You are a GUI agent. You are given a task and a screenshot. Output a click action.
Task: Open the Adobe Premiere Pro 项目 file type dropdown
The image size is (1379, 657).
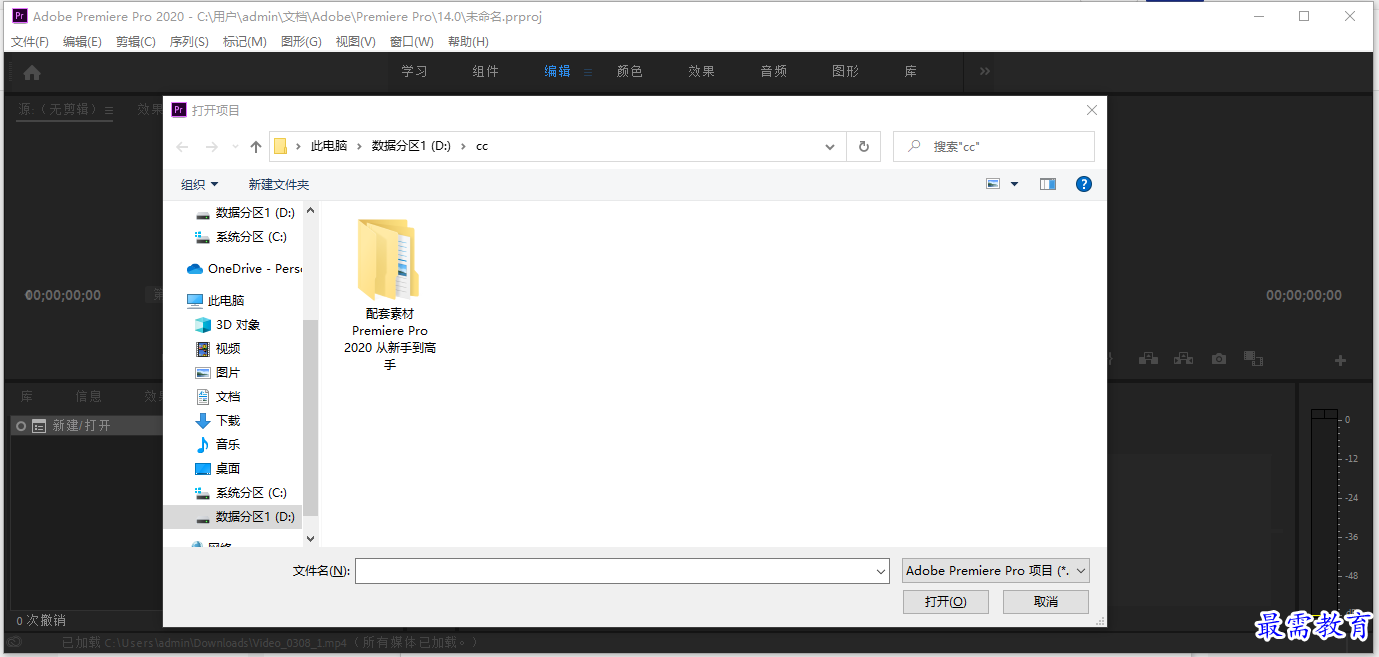tap(995, 571)
